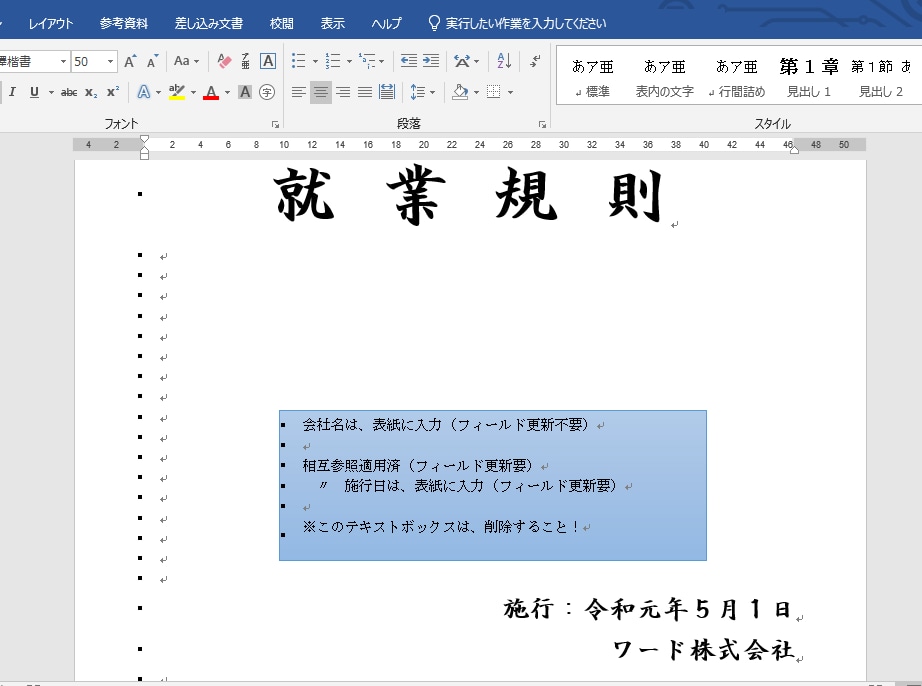Apply the sort icon in the paragraph group

click(503, 61)
